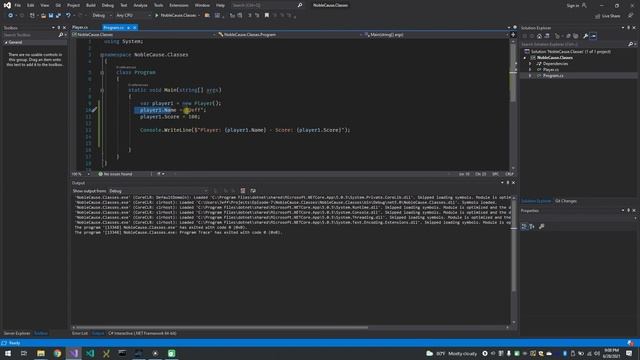This screenshot has height=360, width=640.
Task: Click the Solution Explorer home icon
Action: point(539,36)
